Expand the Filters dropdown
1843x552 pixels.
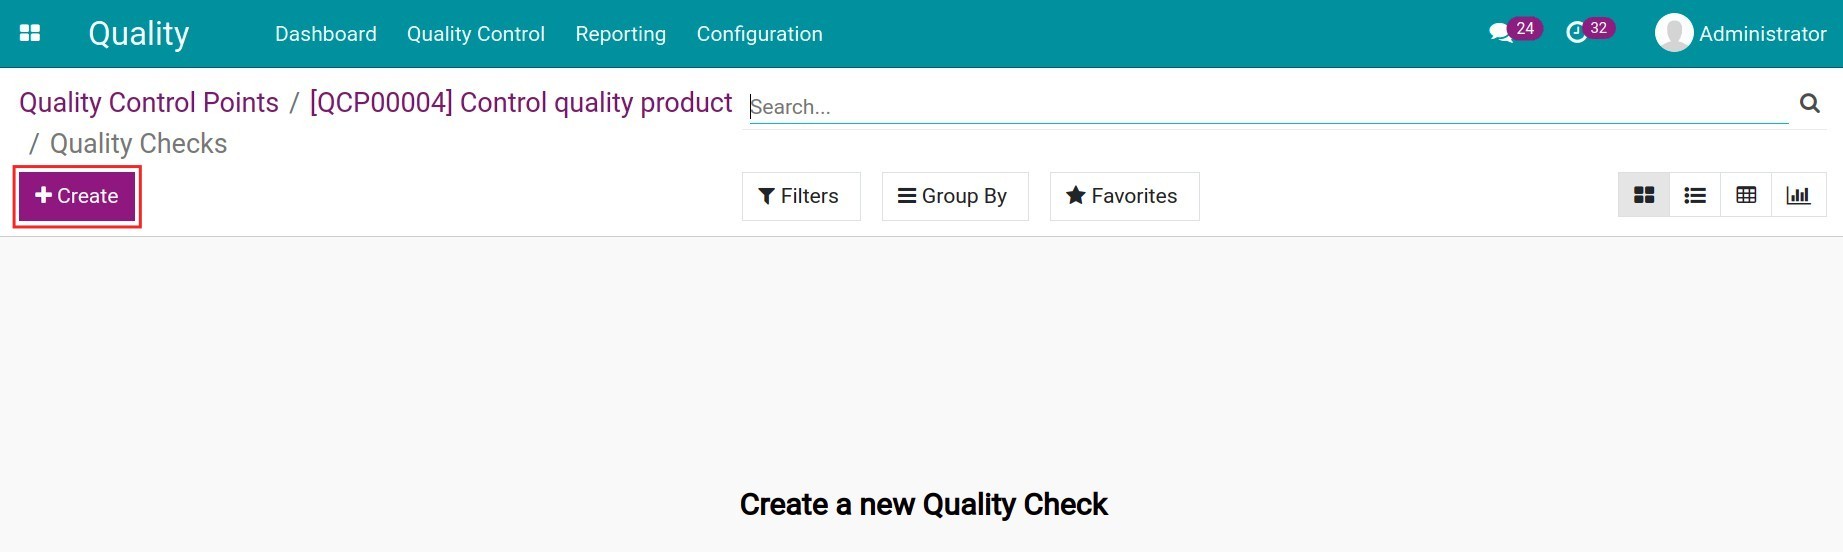(x=800, y=196)
